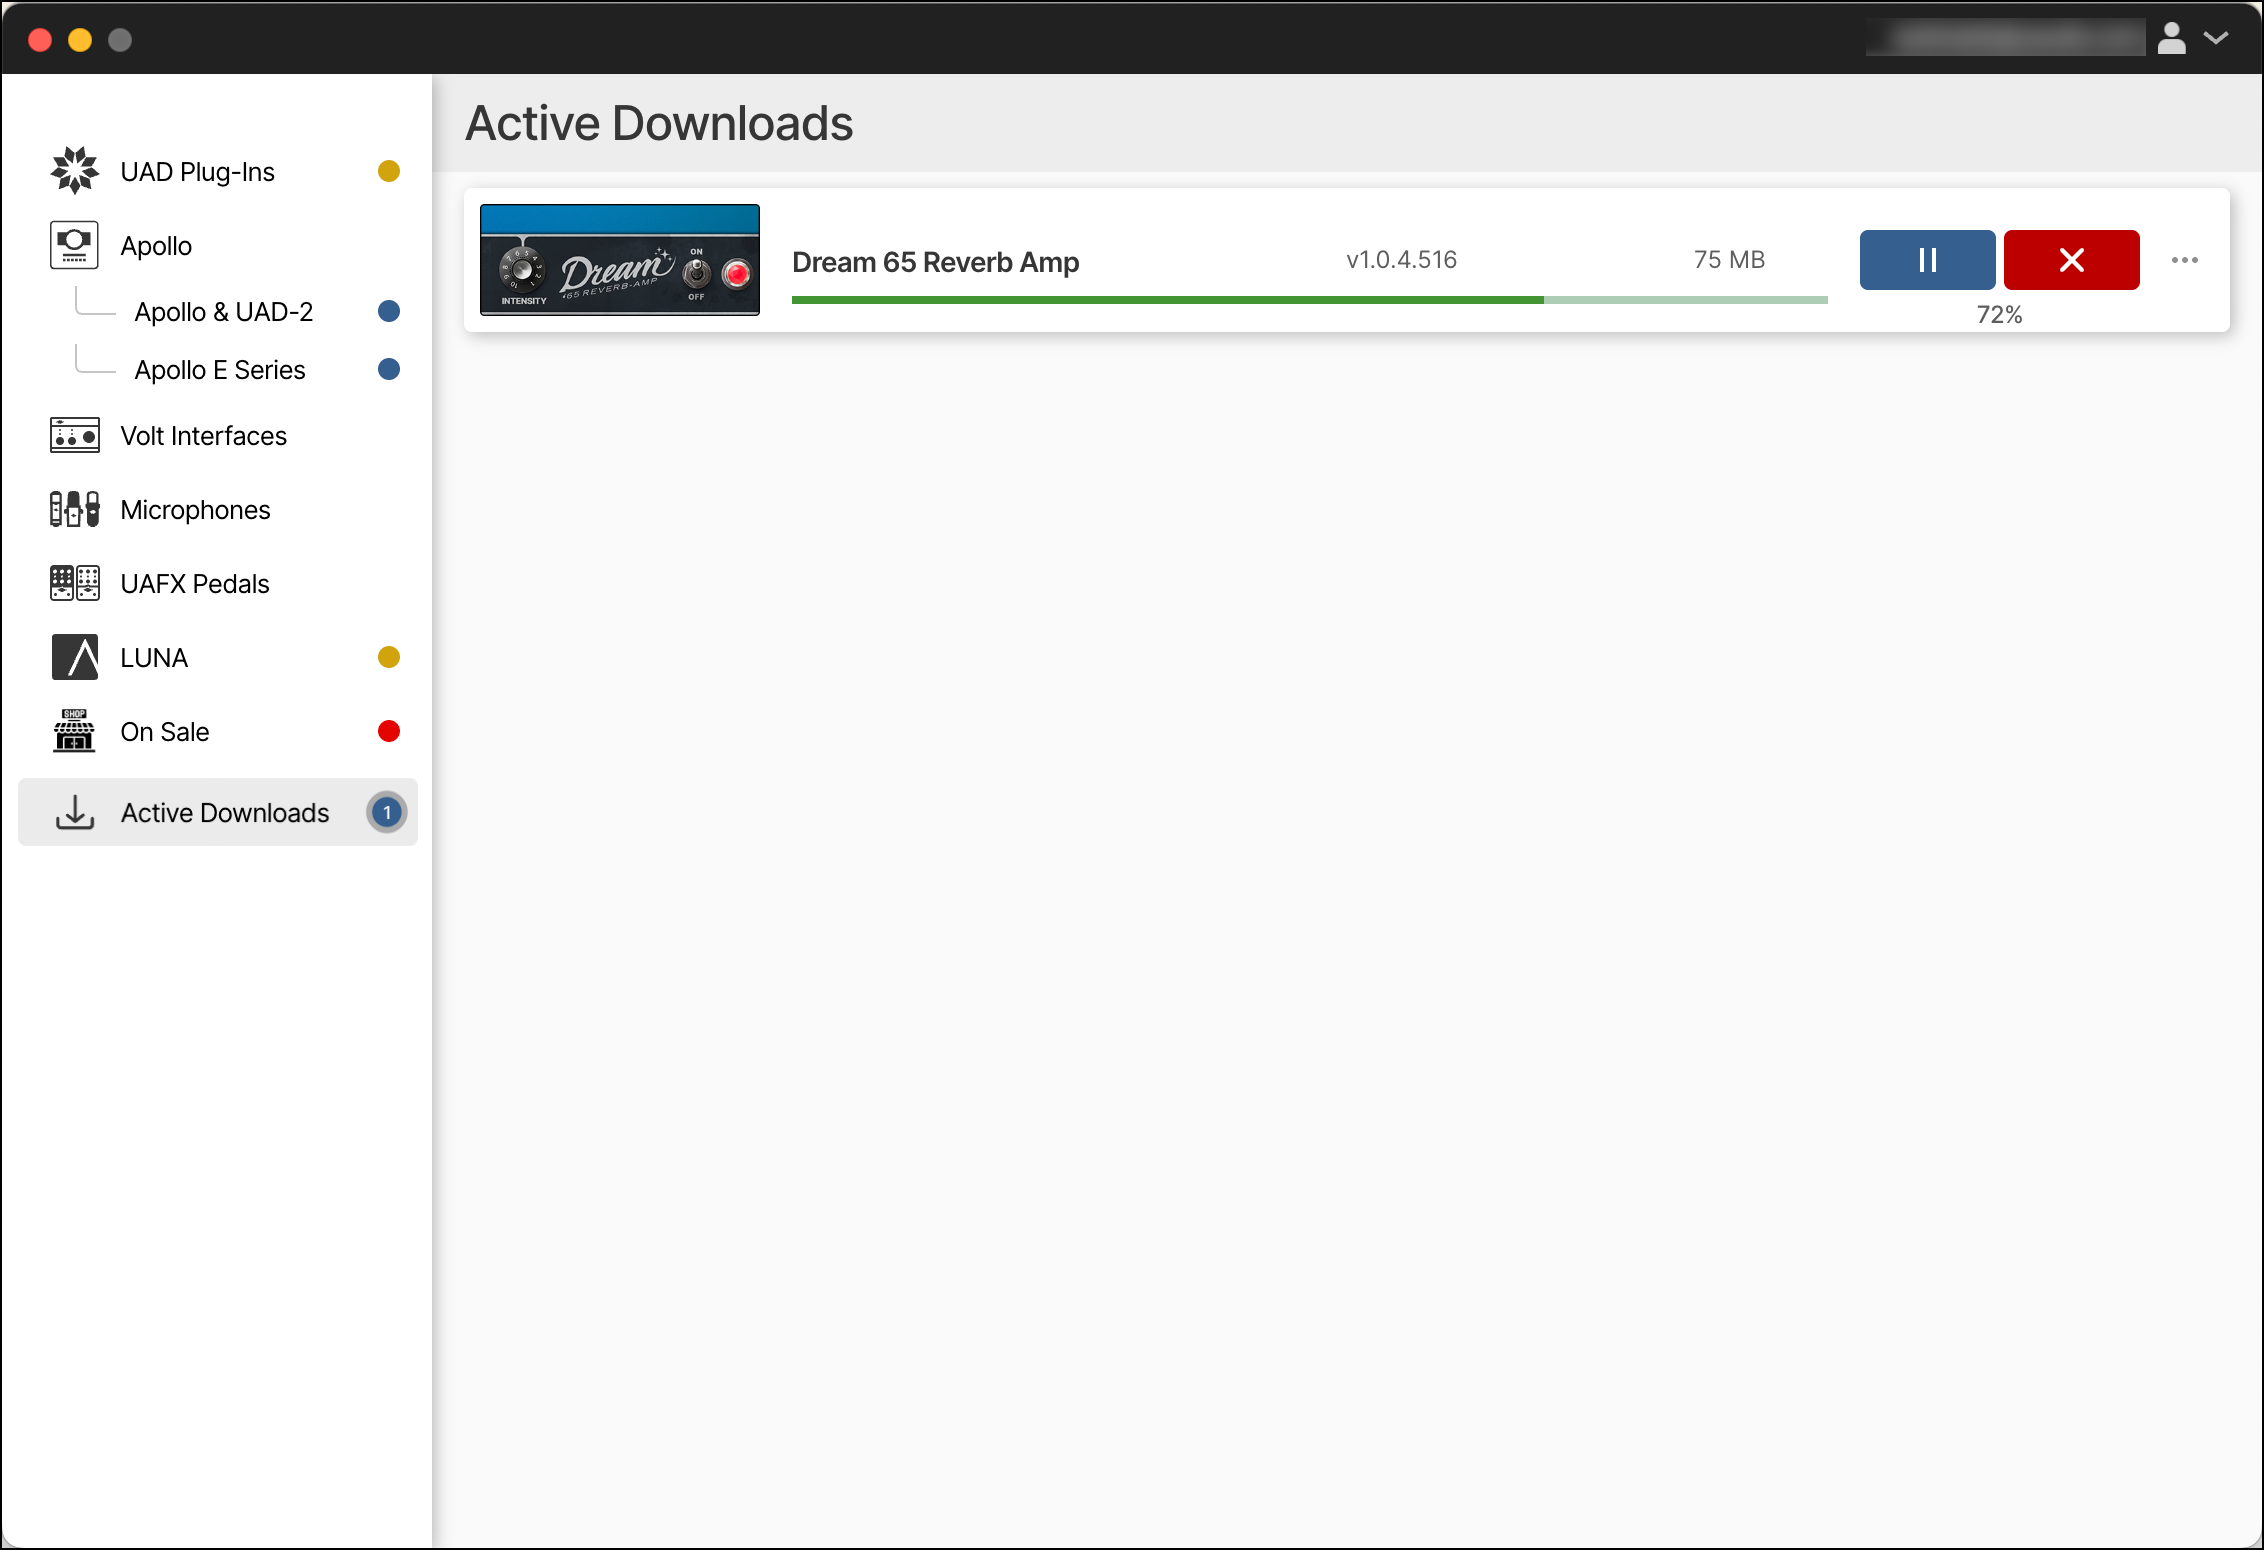Click the user account icon
Screen dimensions: 2264x1550
coord(2172,38)
